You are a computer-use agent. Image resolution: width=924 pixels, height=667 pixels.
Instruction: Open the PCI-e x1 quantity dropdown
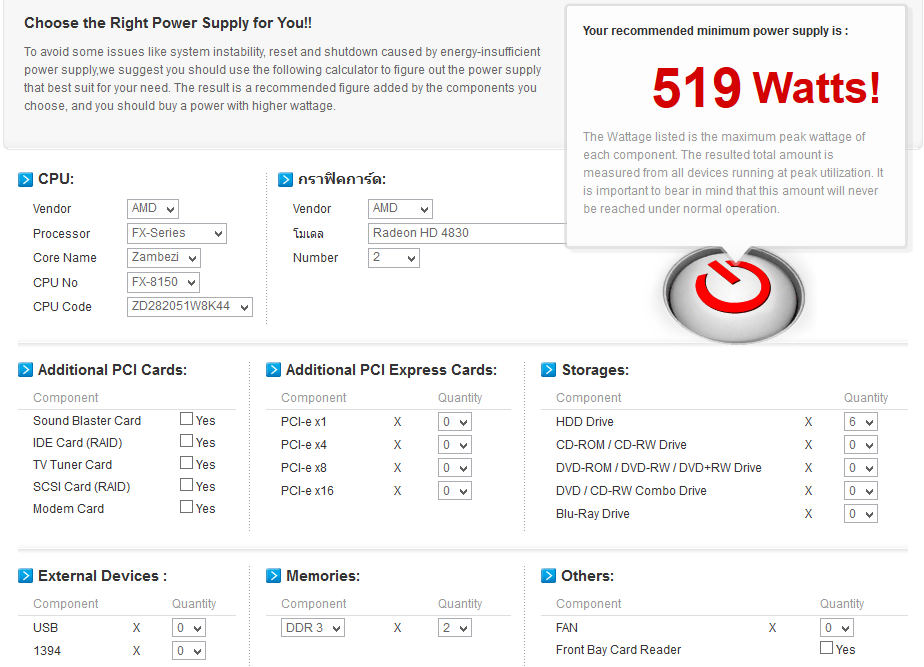click(454, 422)
